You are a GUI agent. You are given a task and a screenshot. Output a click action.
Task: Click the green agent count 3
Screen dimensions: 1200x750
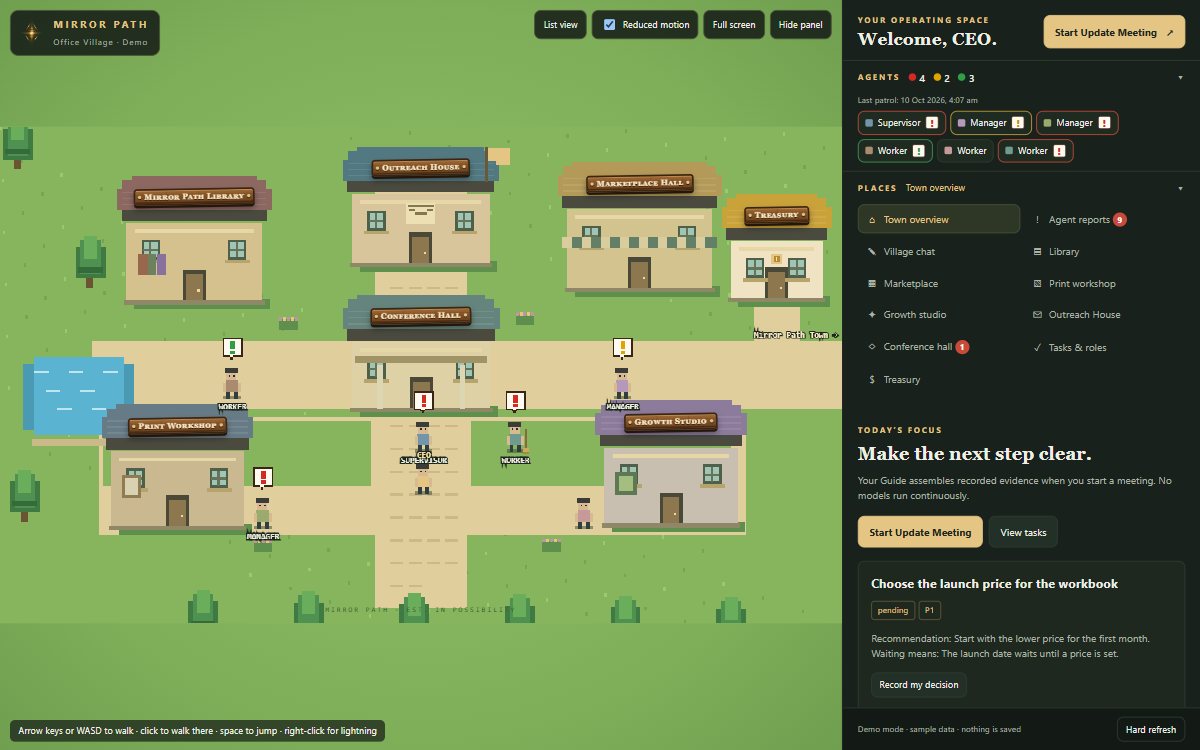[966, 78]
